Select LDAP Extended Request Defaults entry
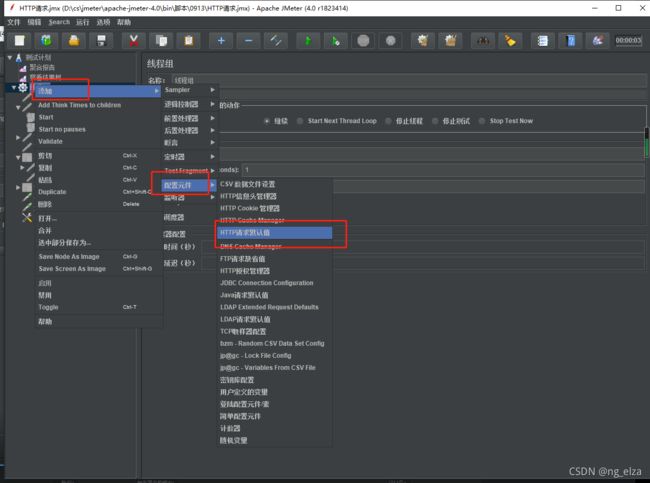The image size is (650, 483). 269,307
